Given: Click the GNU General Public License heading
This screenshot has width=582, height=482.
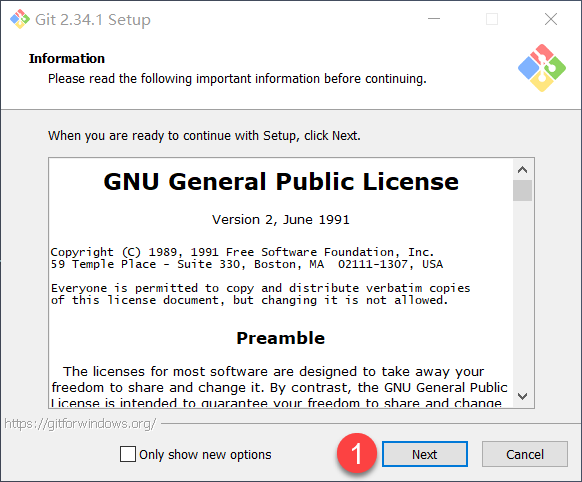Looking at the screenshot, I should (x=281, y=181).
